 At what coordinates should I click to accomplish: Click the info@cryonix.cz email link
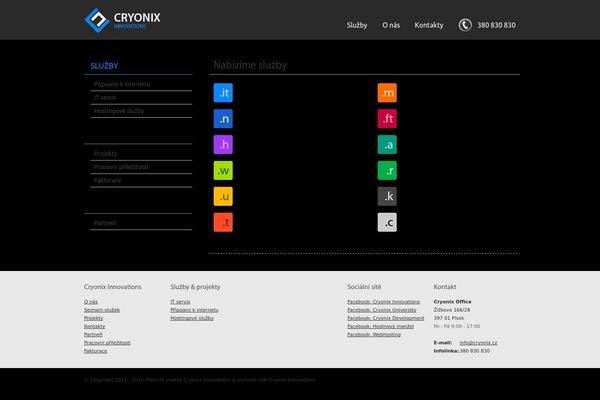[479, 342]
